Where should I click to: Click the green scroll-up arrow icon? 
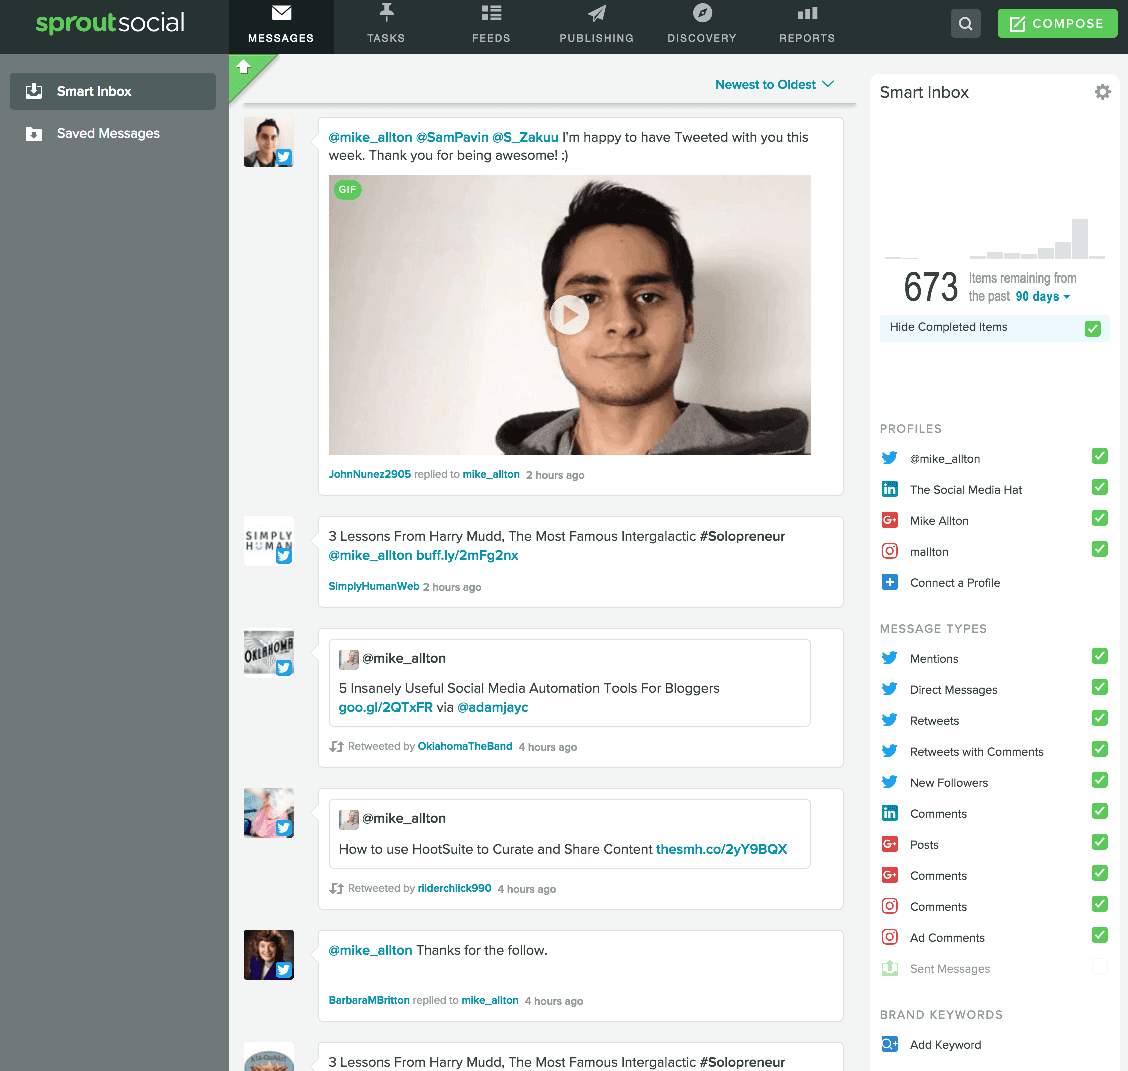[243, 68]
